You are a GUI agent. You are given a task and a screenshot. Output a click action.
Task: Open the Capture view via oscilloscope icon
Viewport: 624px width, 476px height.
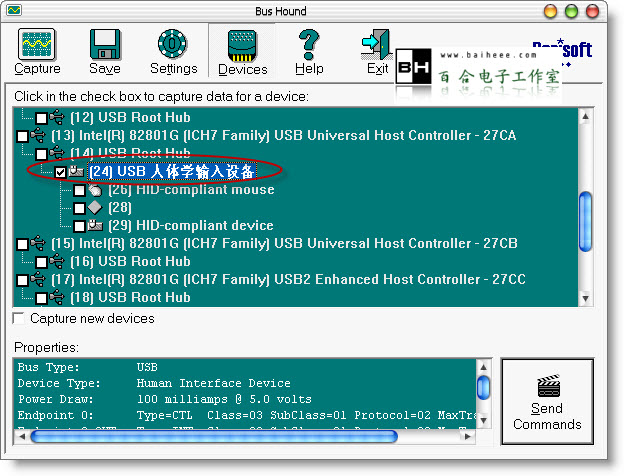37,44
